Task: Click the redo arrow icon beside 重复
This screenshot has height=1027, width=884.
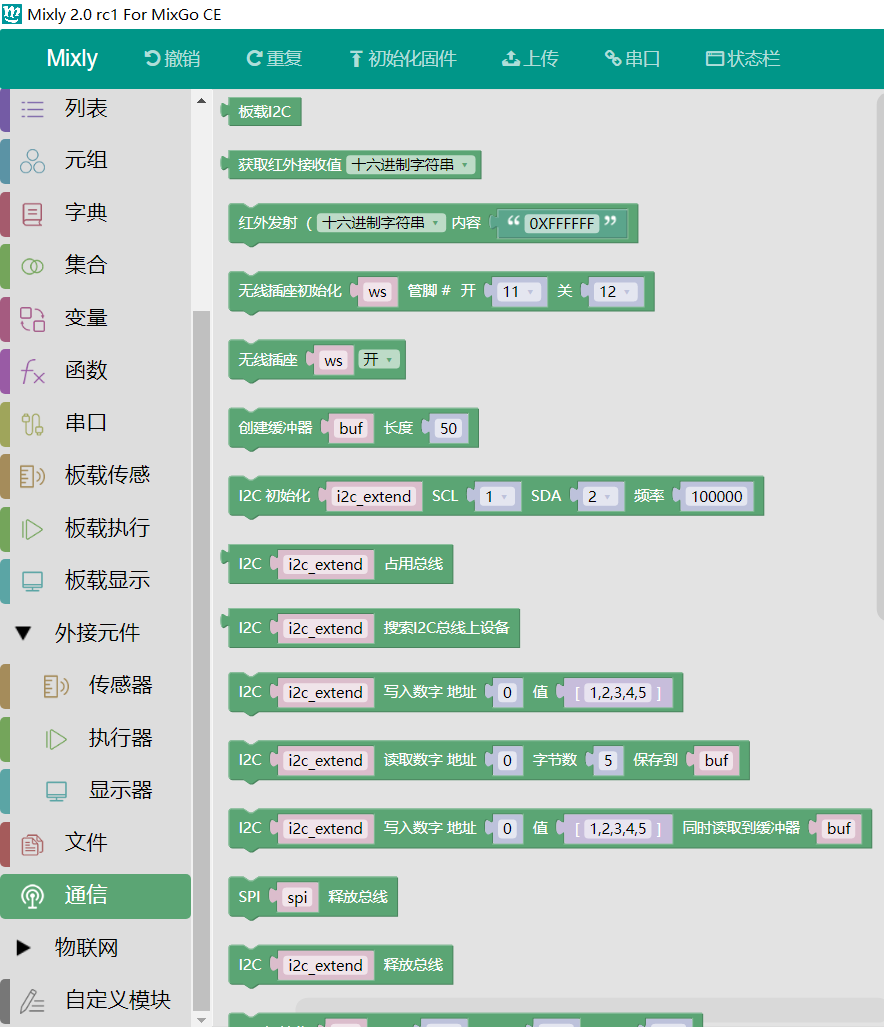Action: (254, 59)
